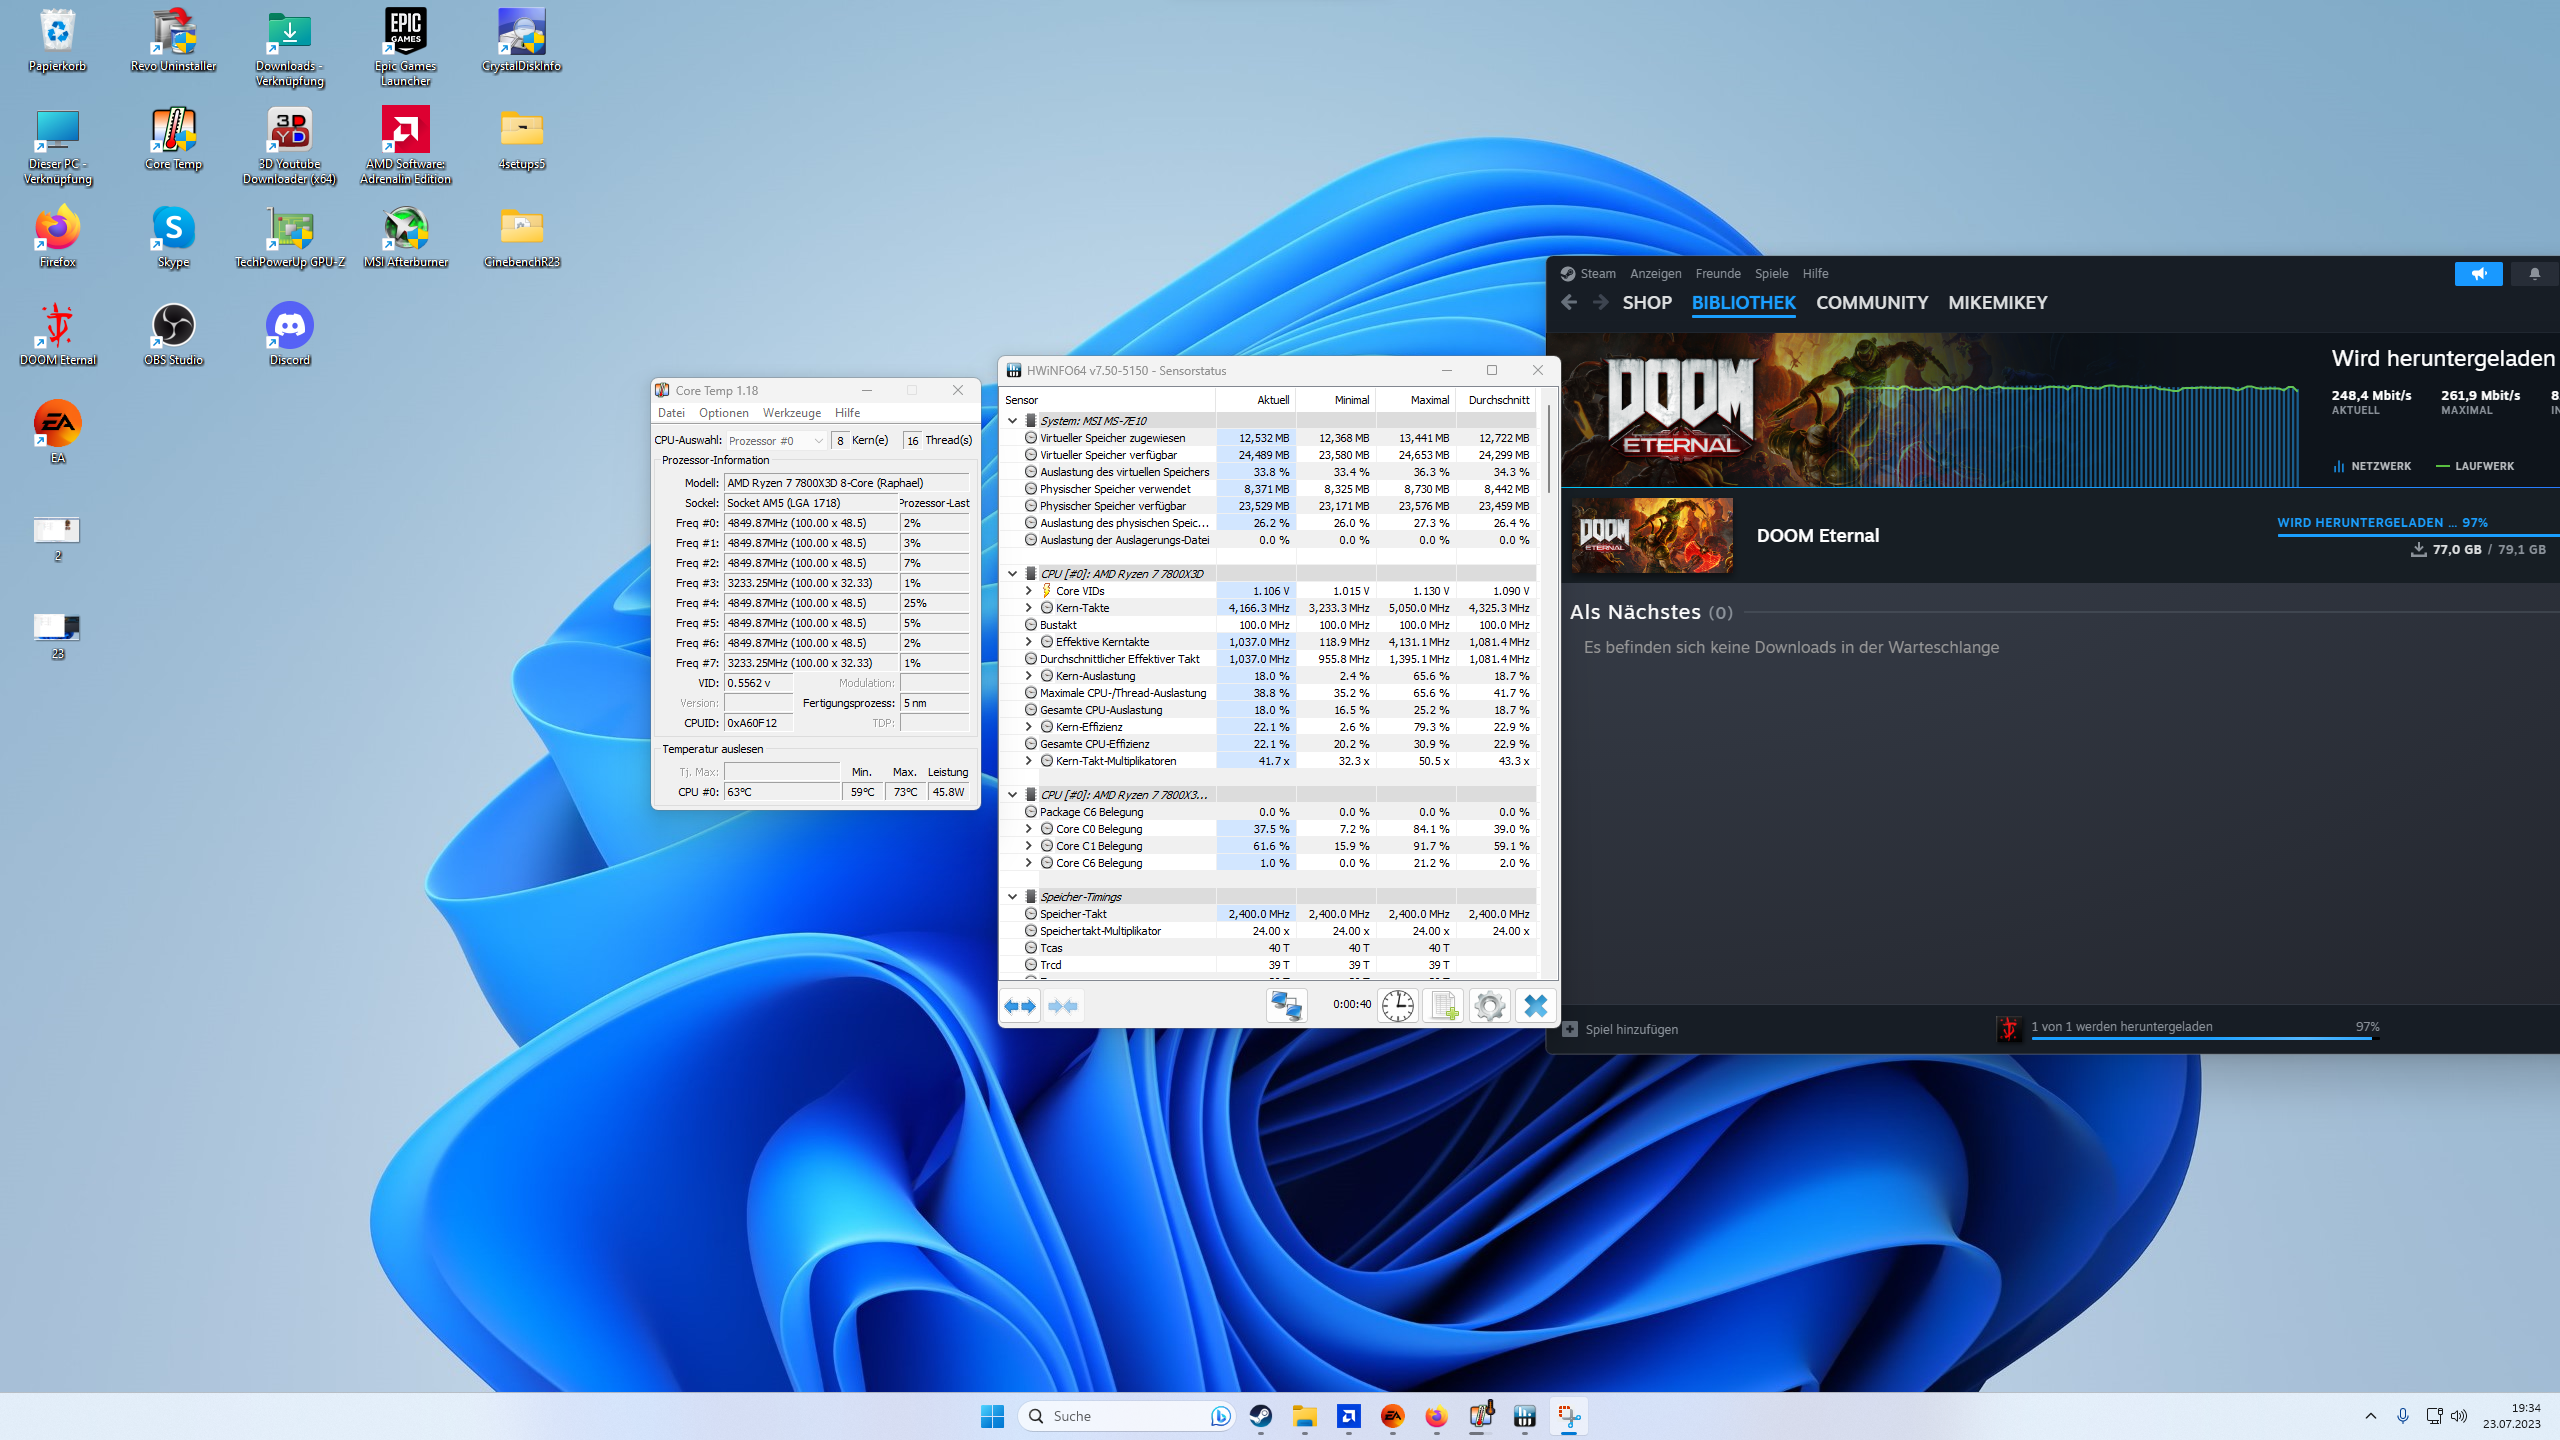Open the Revo Uninstaller desktop shortcut
The image size is (2560, 1440).
[x=174, y=41]
